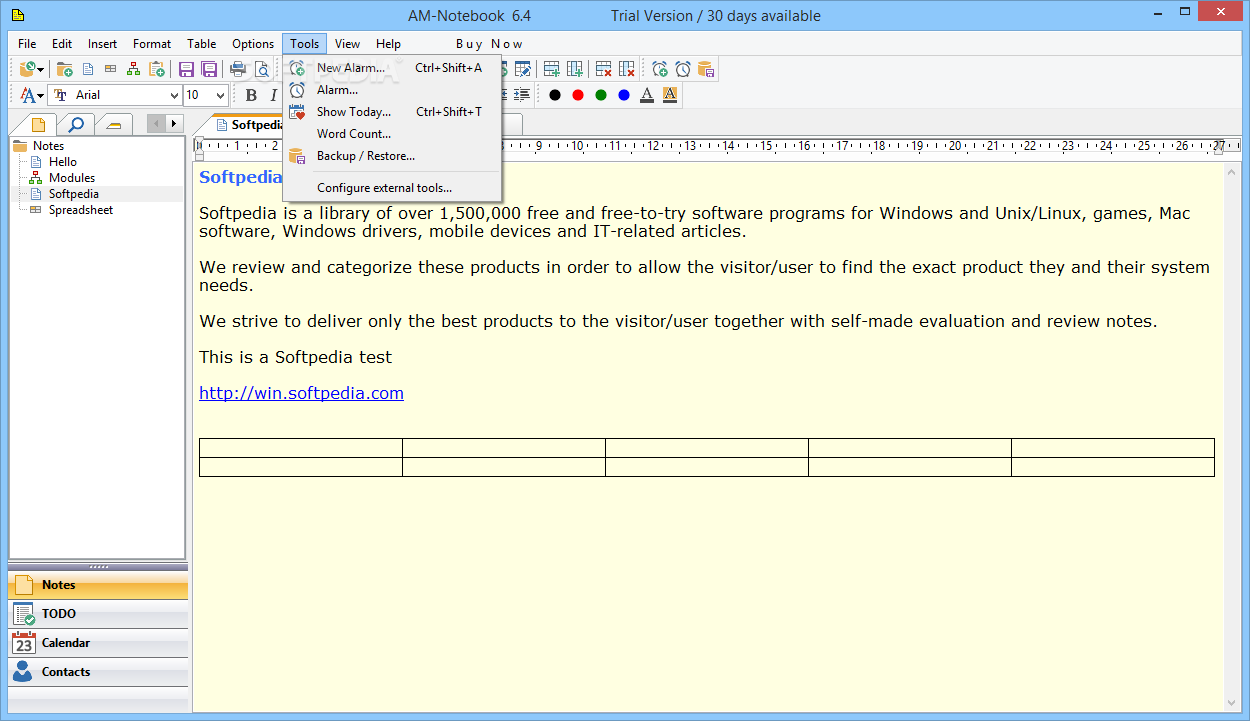
Task: Open Print Preview from the toolbar
Action: (x=262, y=69)
